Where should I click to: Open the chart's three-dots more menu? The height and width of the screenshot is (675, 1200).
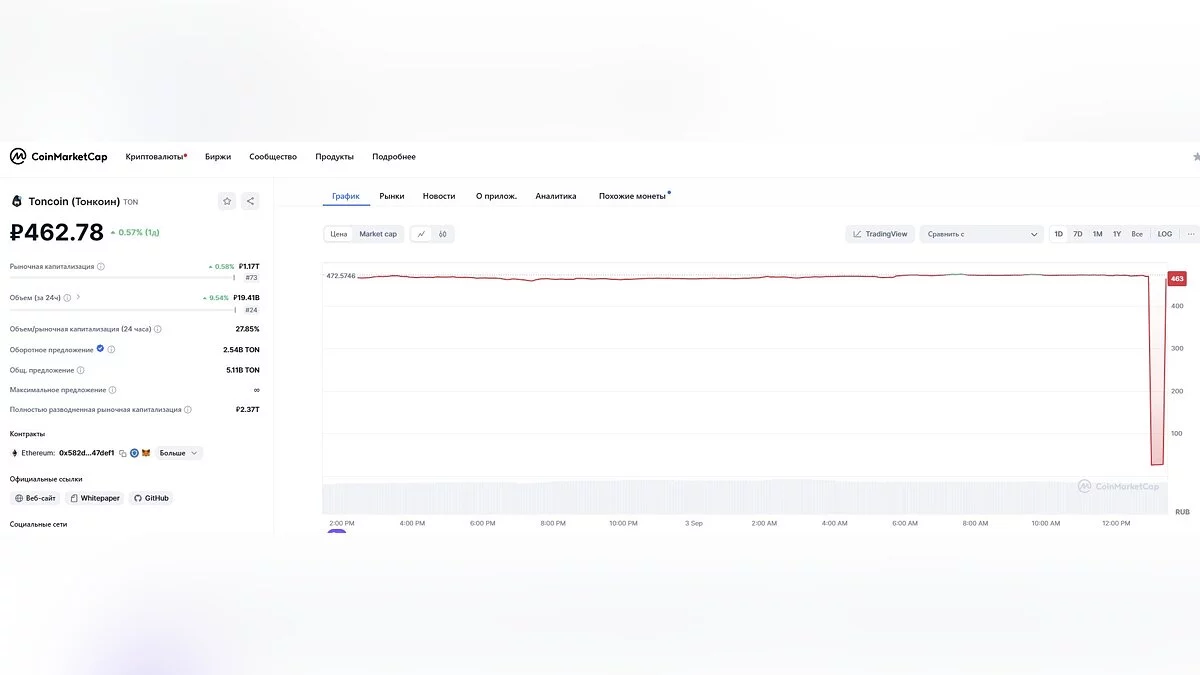(1191, 234)
